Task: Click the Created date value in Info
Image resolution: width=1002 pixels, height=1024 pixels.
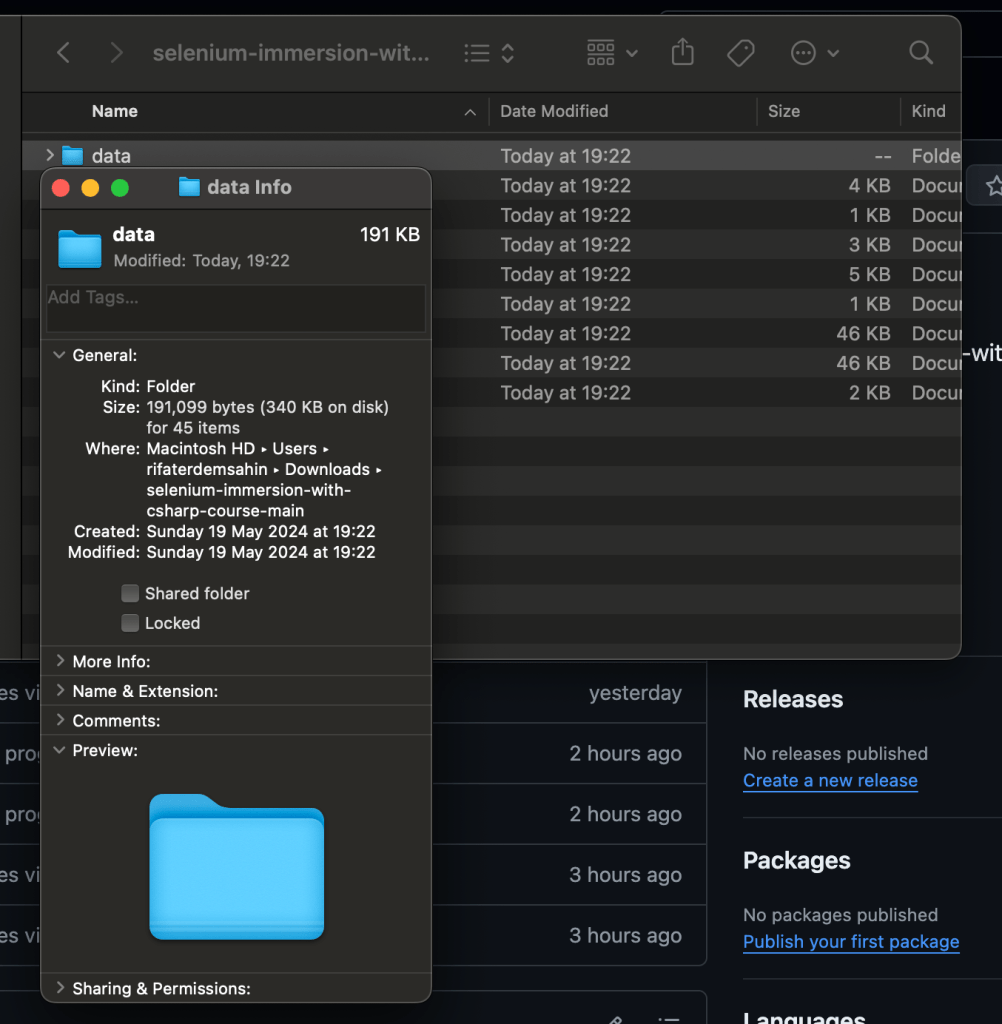Action: pyautogui.click(x=261, y=532)
